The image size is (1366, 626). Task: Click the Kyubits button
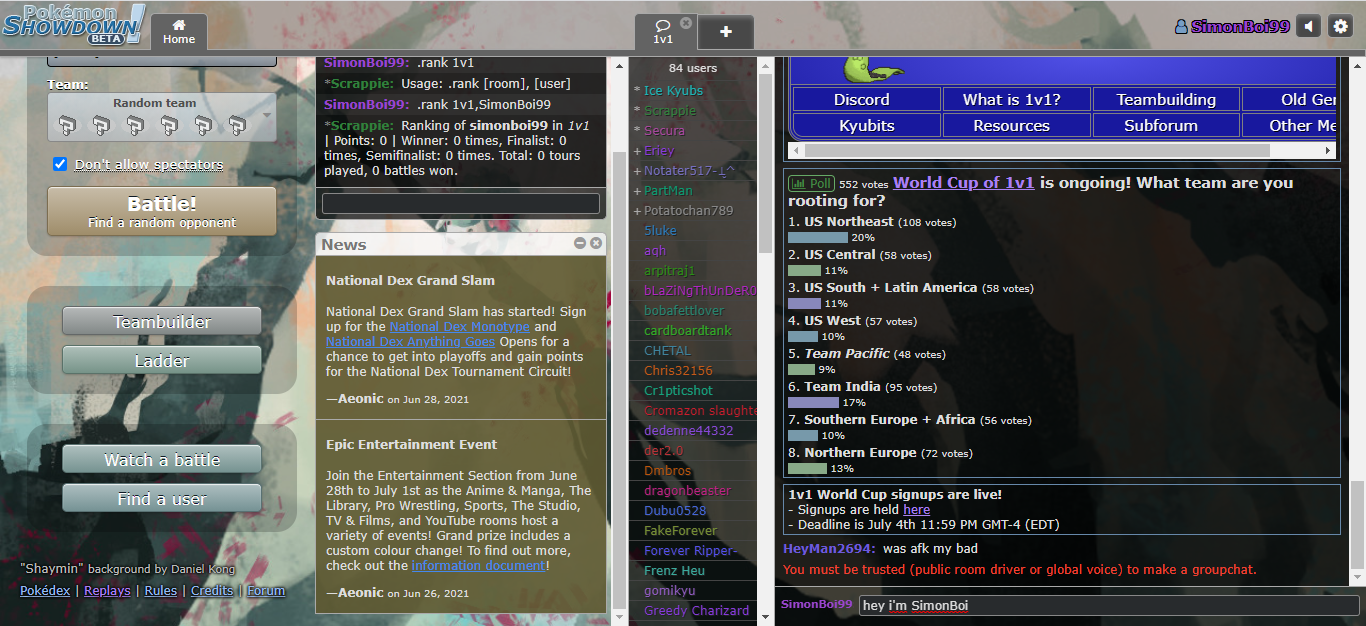point(867,125)
